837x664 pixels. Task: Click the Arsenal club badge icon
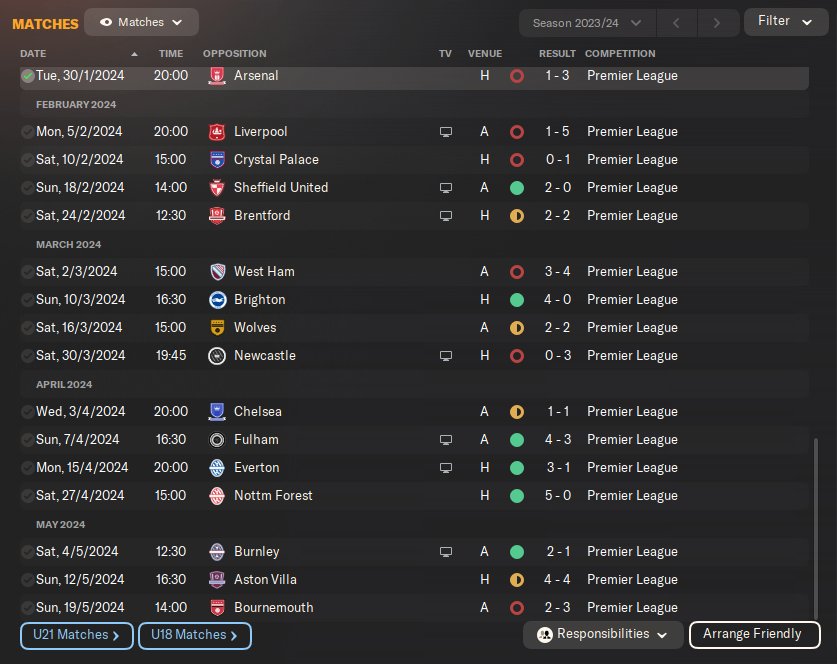216,76
